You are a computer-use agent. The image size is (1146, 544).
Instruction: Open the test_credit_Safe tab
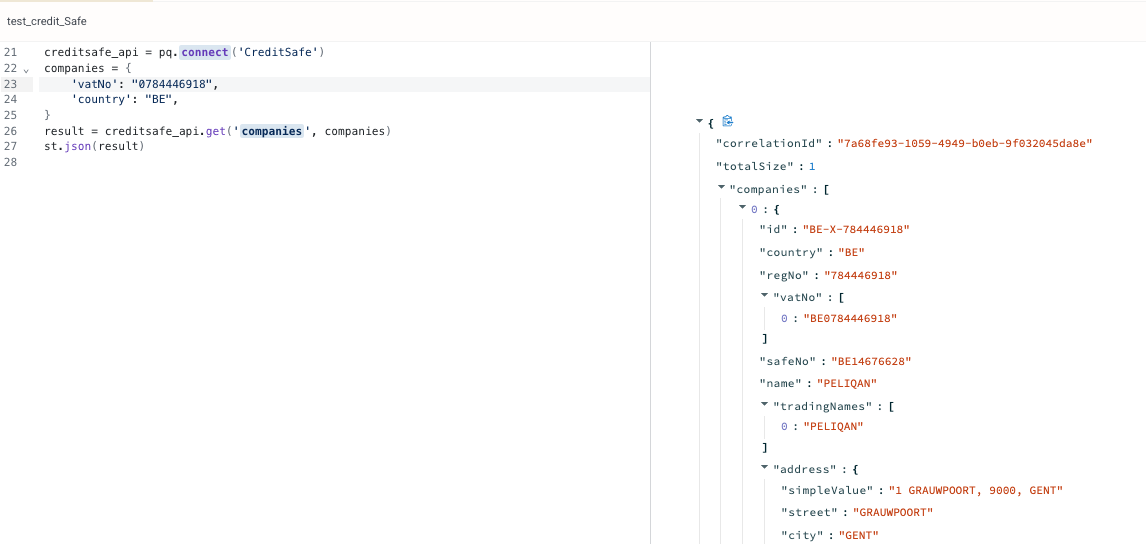47,21
